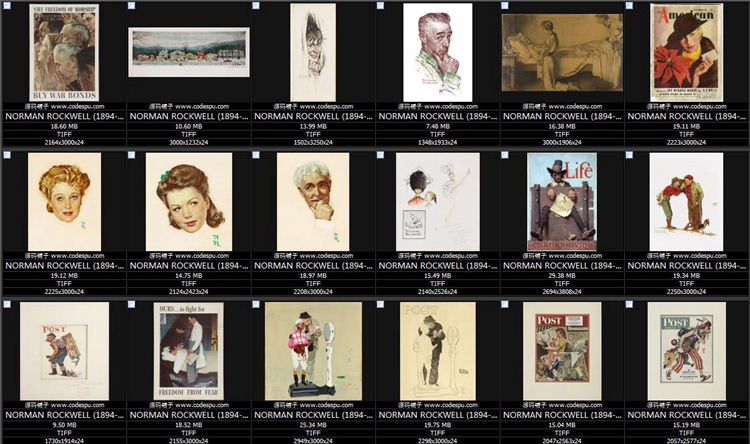Tick the checkbox on the 15.04 MB Post cover
750x444 pixels.
(505, 304)
